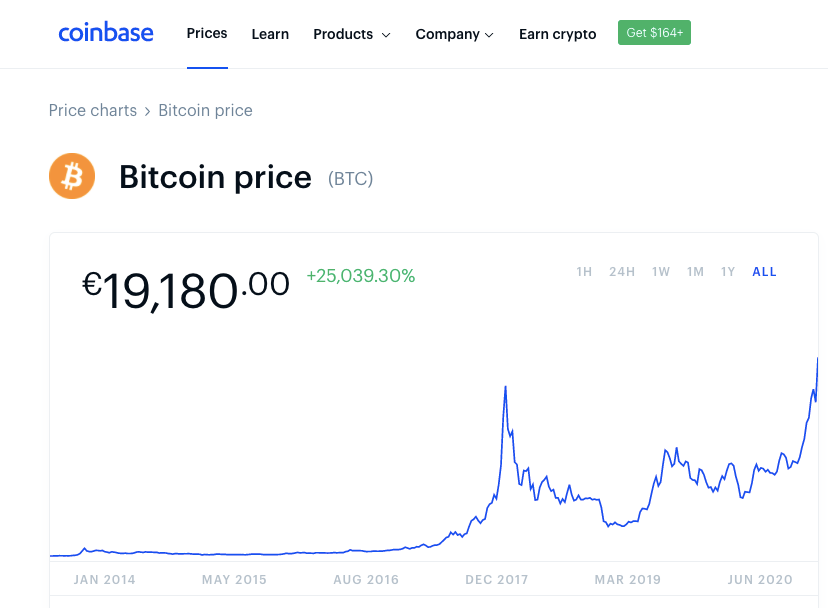The image size is (828, 608).
Task: Select the ALL time range
Action: click(764, 272)
